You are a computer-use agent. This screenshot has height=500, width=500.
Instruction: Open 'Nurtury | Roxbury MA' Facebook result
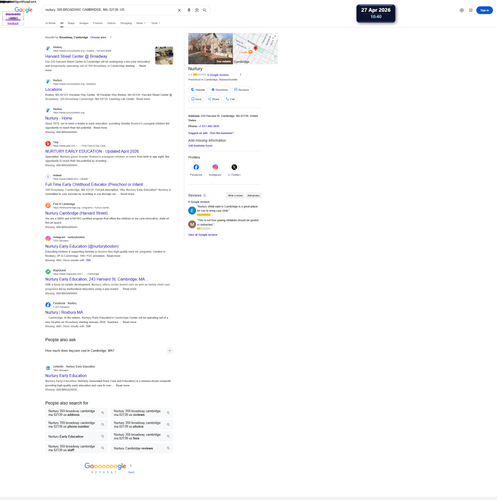click(64, 312)
